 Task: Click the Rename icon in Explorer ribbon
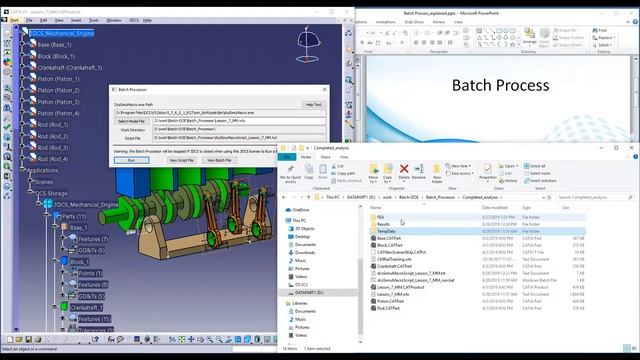click(x=419, y=172)
